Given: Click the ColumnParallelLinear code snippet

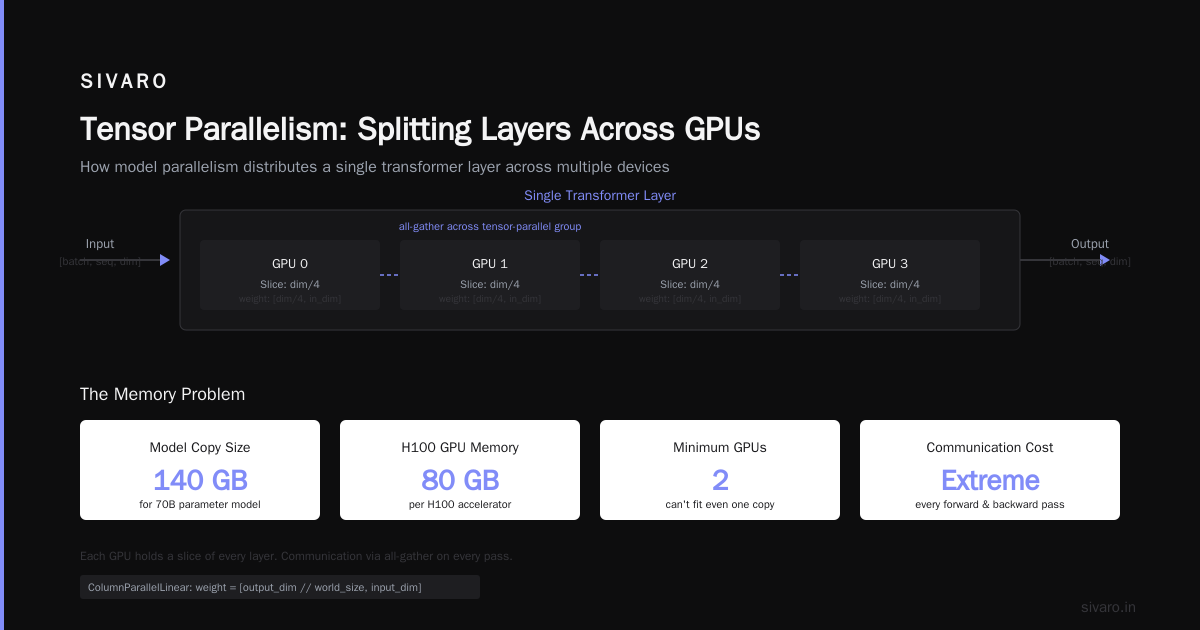Looking at the screenshot, I should click(280, 587).
